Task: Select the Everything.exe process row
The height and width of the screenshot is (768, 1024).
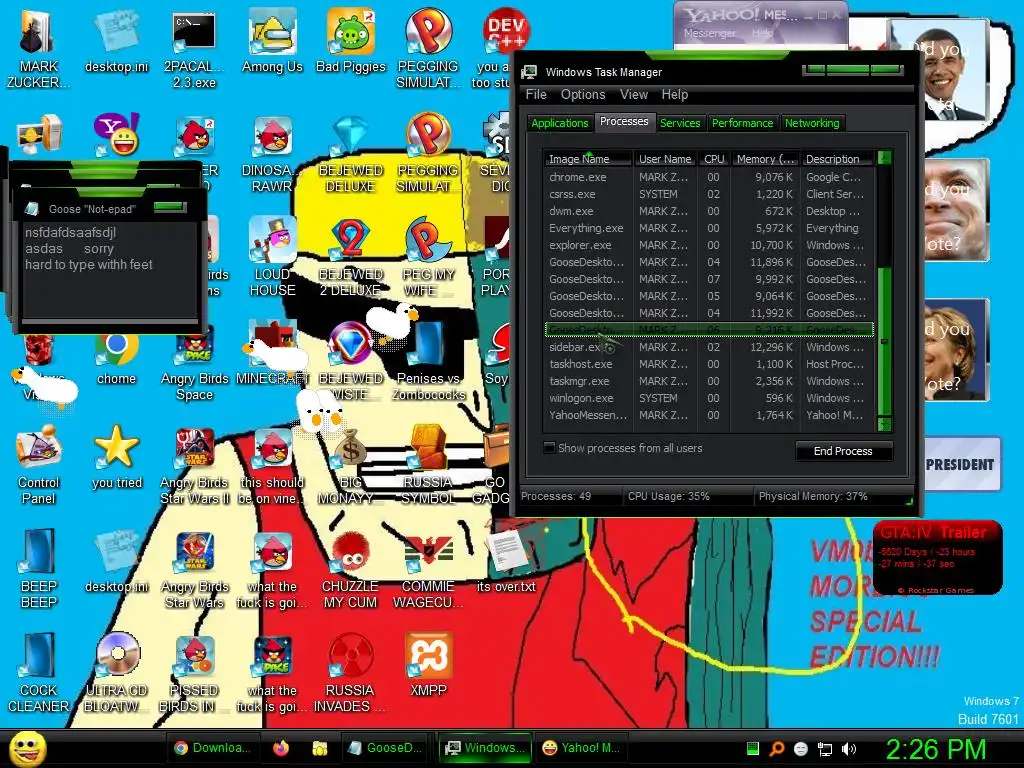Action: point(709,228)
